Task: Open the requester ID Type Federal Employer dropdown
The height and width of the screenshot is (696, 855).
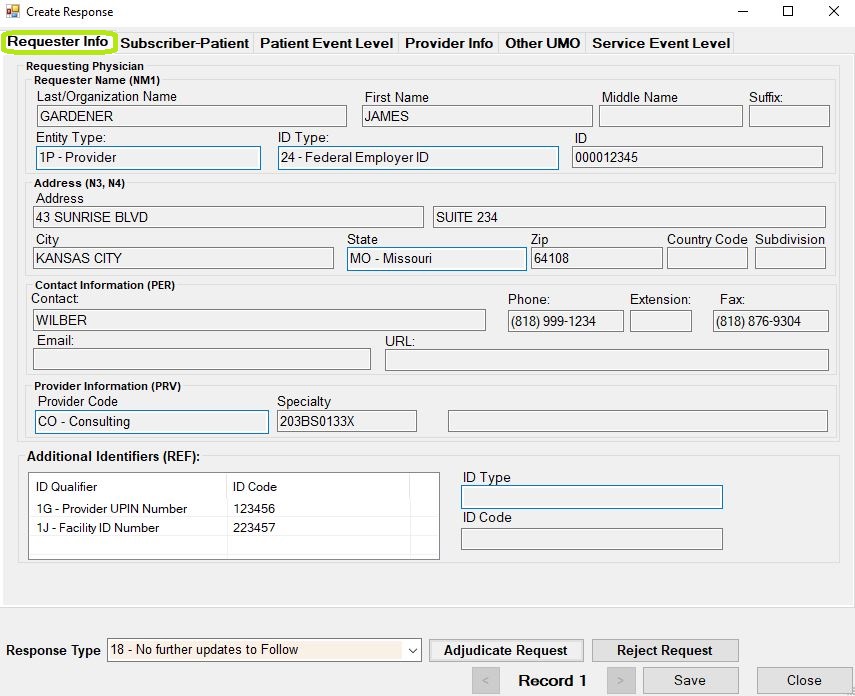Action: point(418,158)
